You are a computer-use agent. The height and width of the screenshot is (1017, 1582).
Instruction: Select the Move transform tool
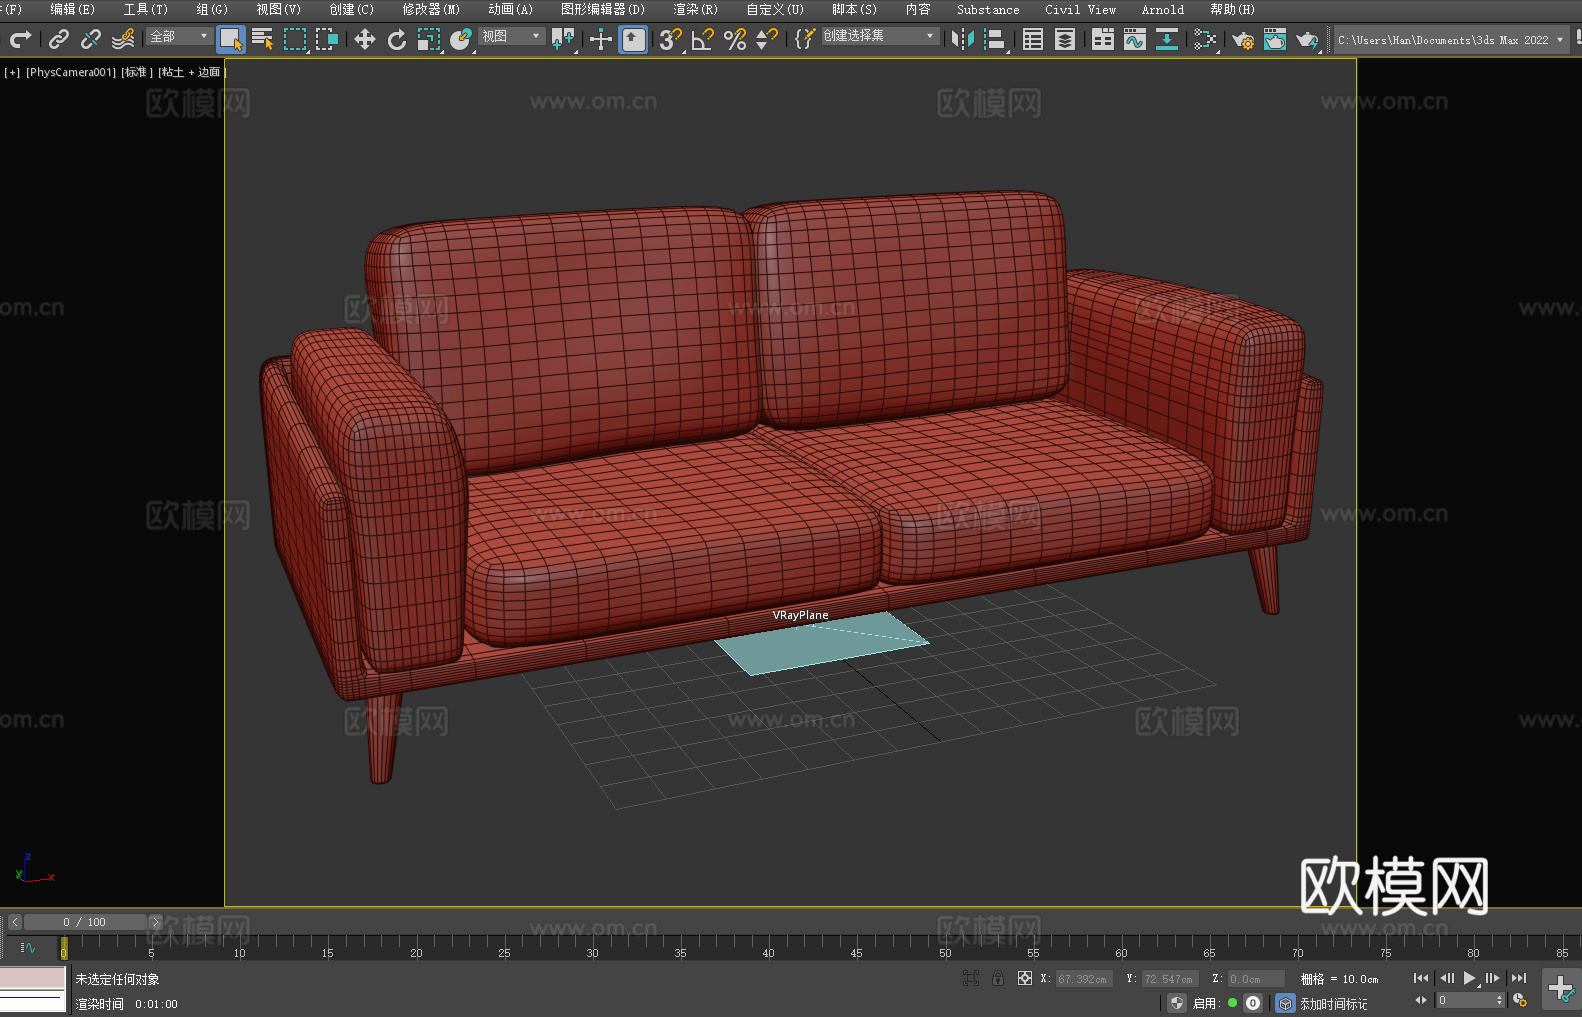(364, 40)
